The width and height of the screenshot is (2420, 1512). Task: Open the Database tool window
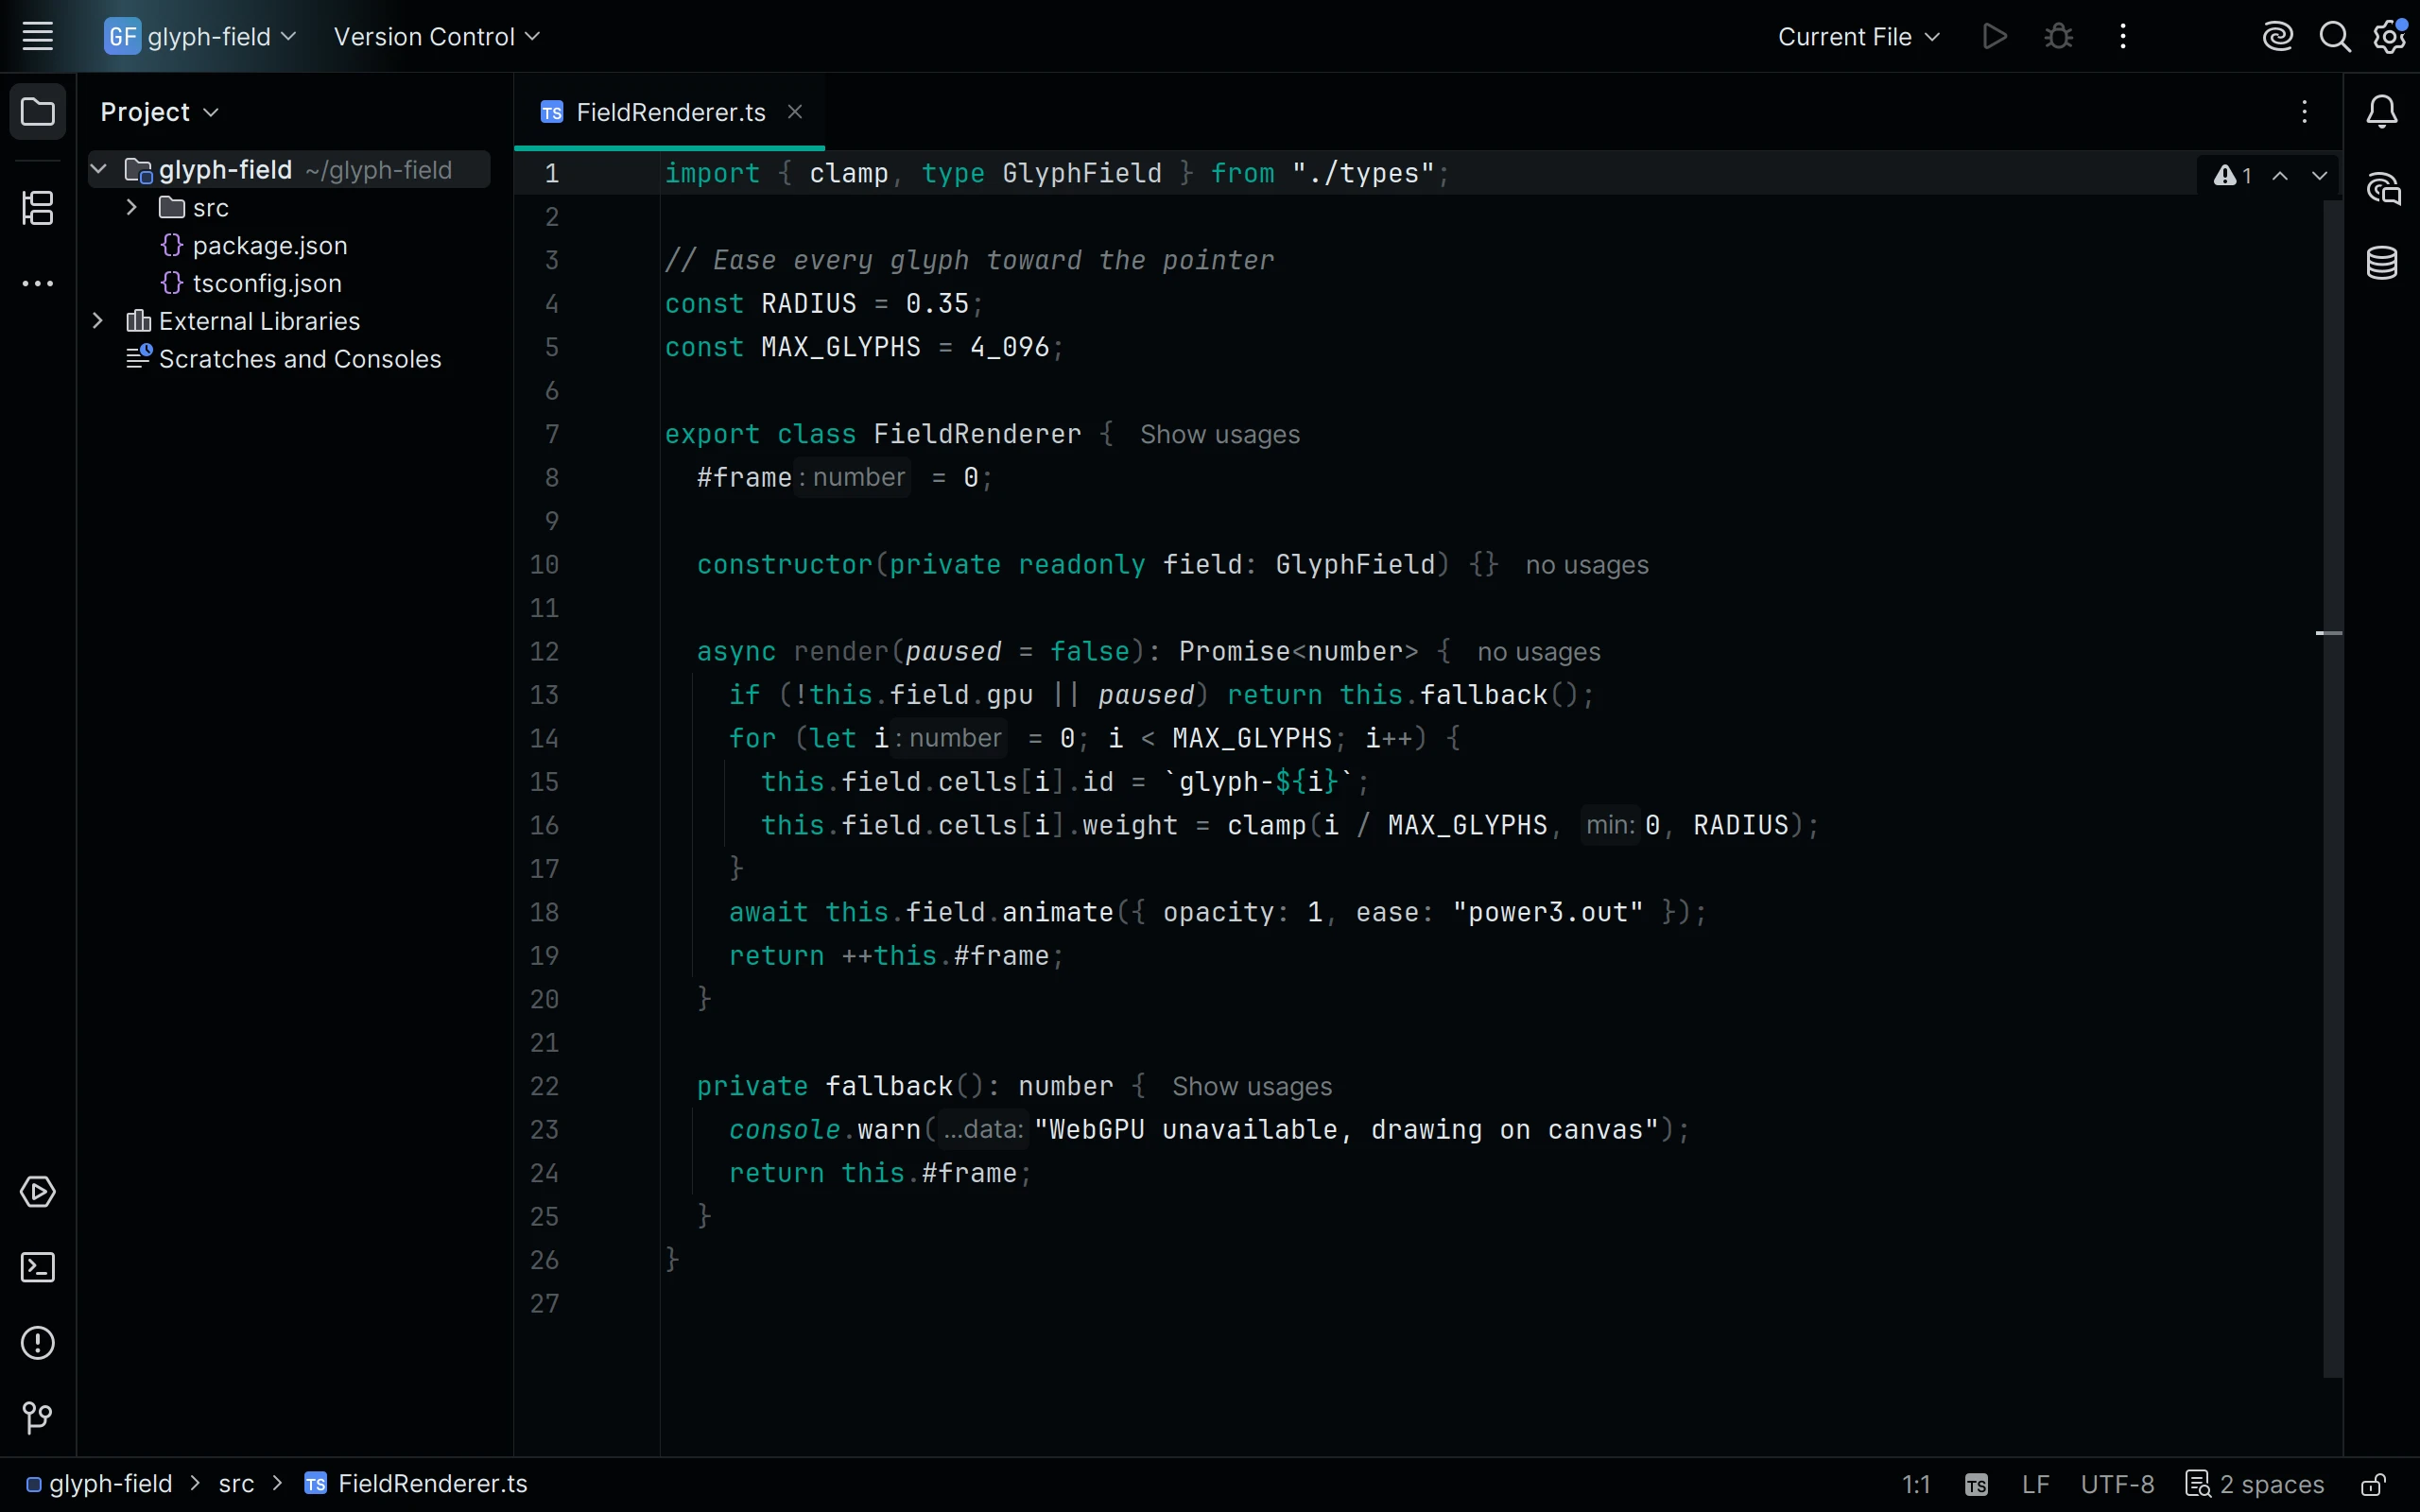click(2383, 264)
